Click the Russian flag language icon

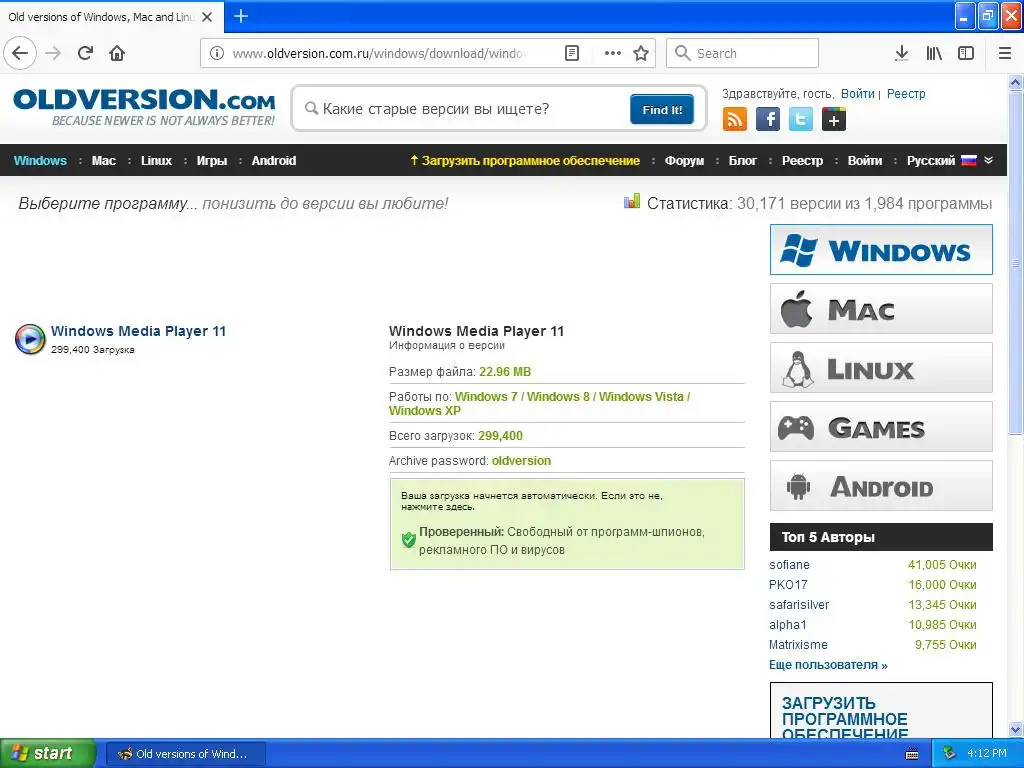[x=969, y=161]
